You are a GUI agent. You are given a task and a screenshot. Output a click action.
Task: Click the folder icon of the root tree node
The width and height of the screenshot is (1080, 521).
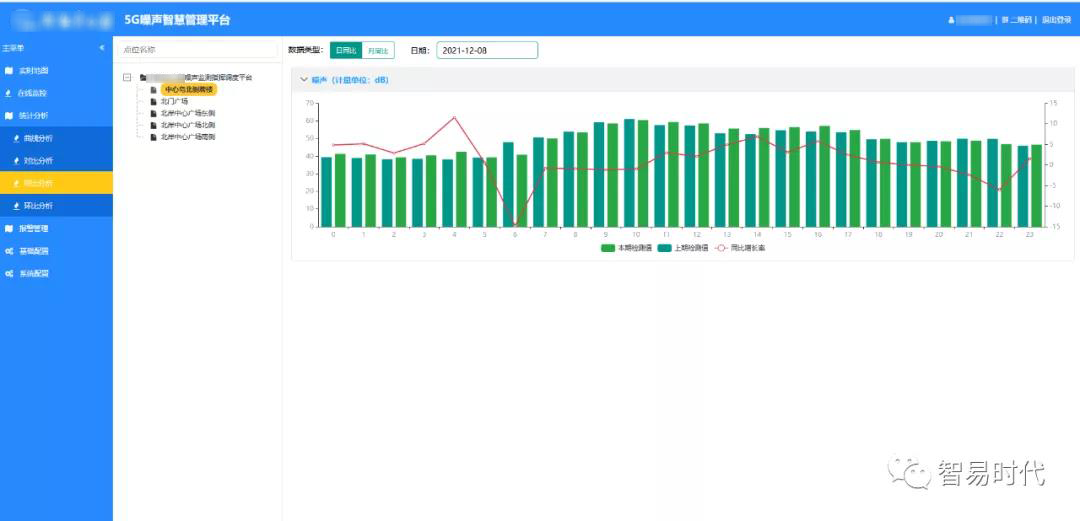point(143,77)
